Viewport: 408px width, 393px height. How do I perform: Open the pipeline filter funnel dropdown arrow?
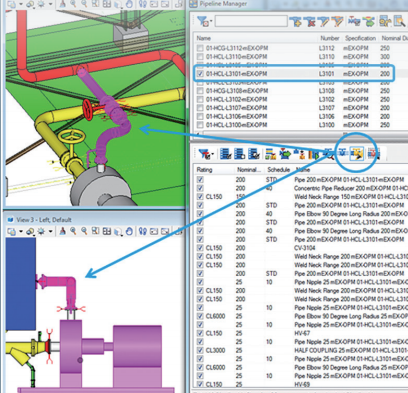(211, 22)
